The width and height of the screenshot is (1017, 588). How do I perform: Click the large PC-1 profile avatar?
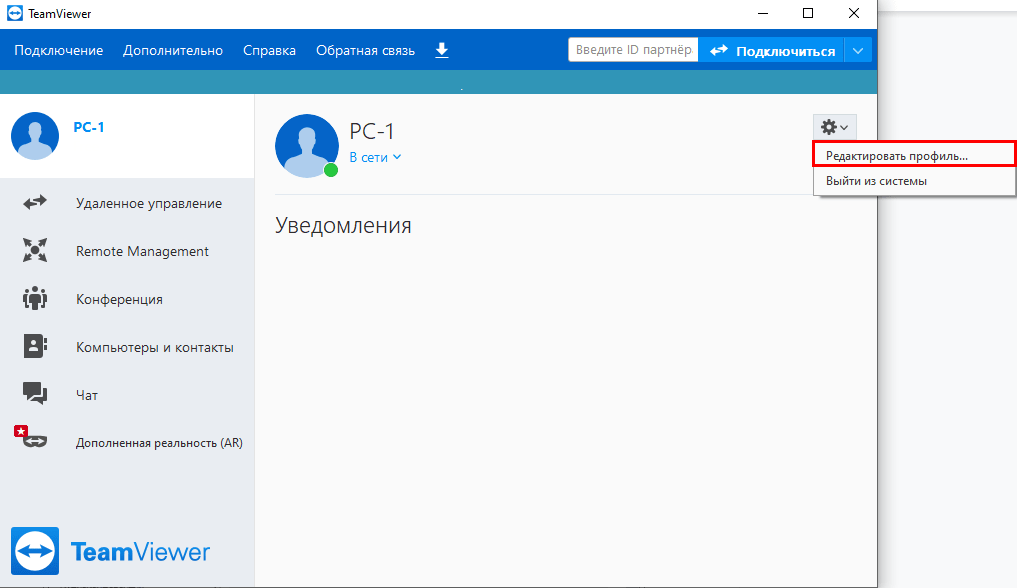[x=307, y=146]
